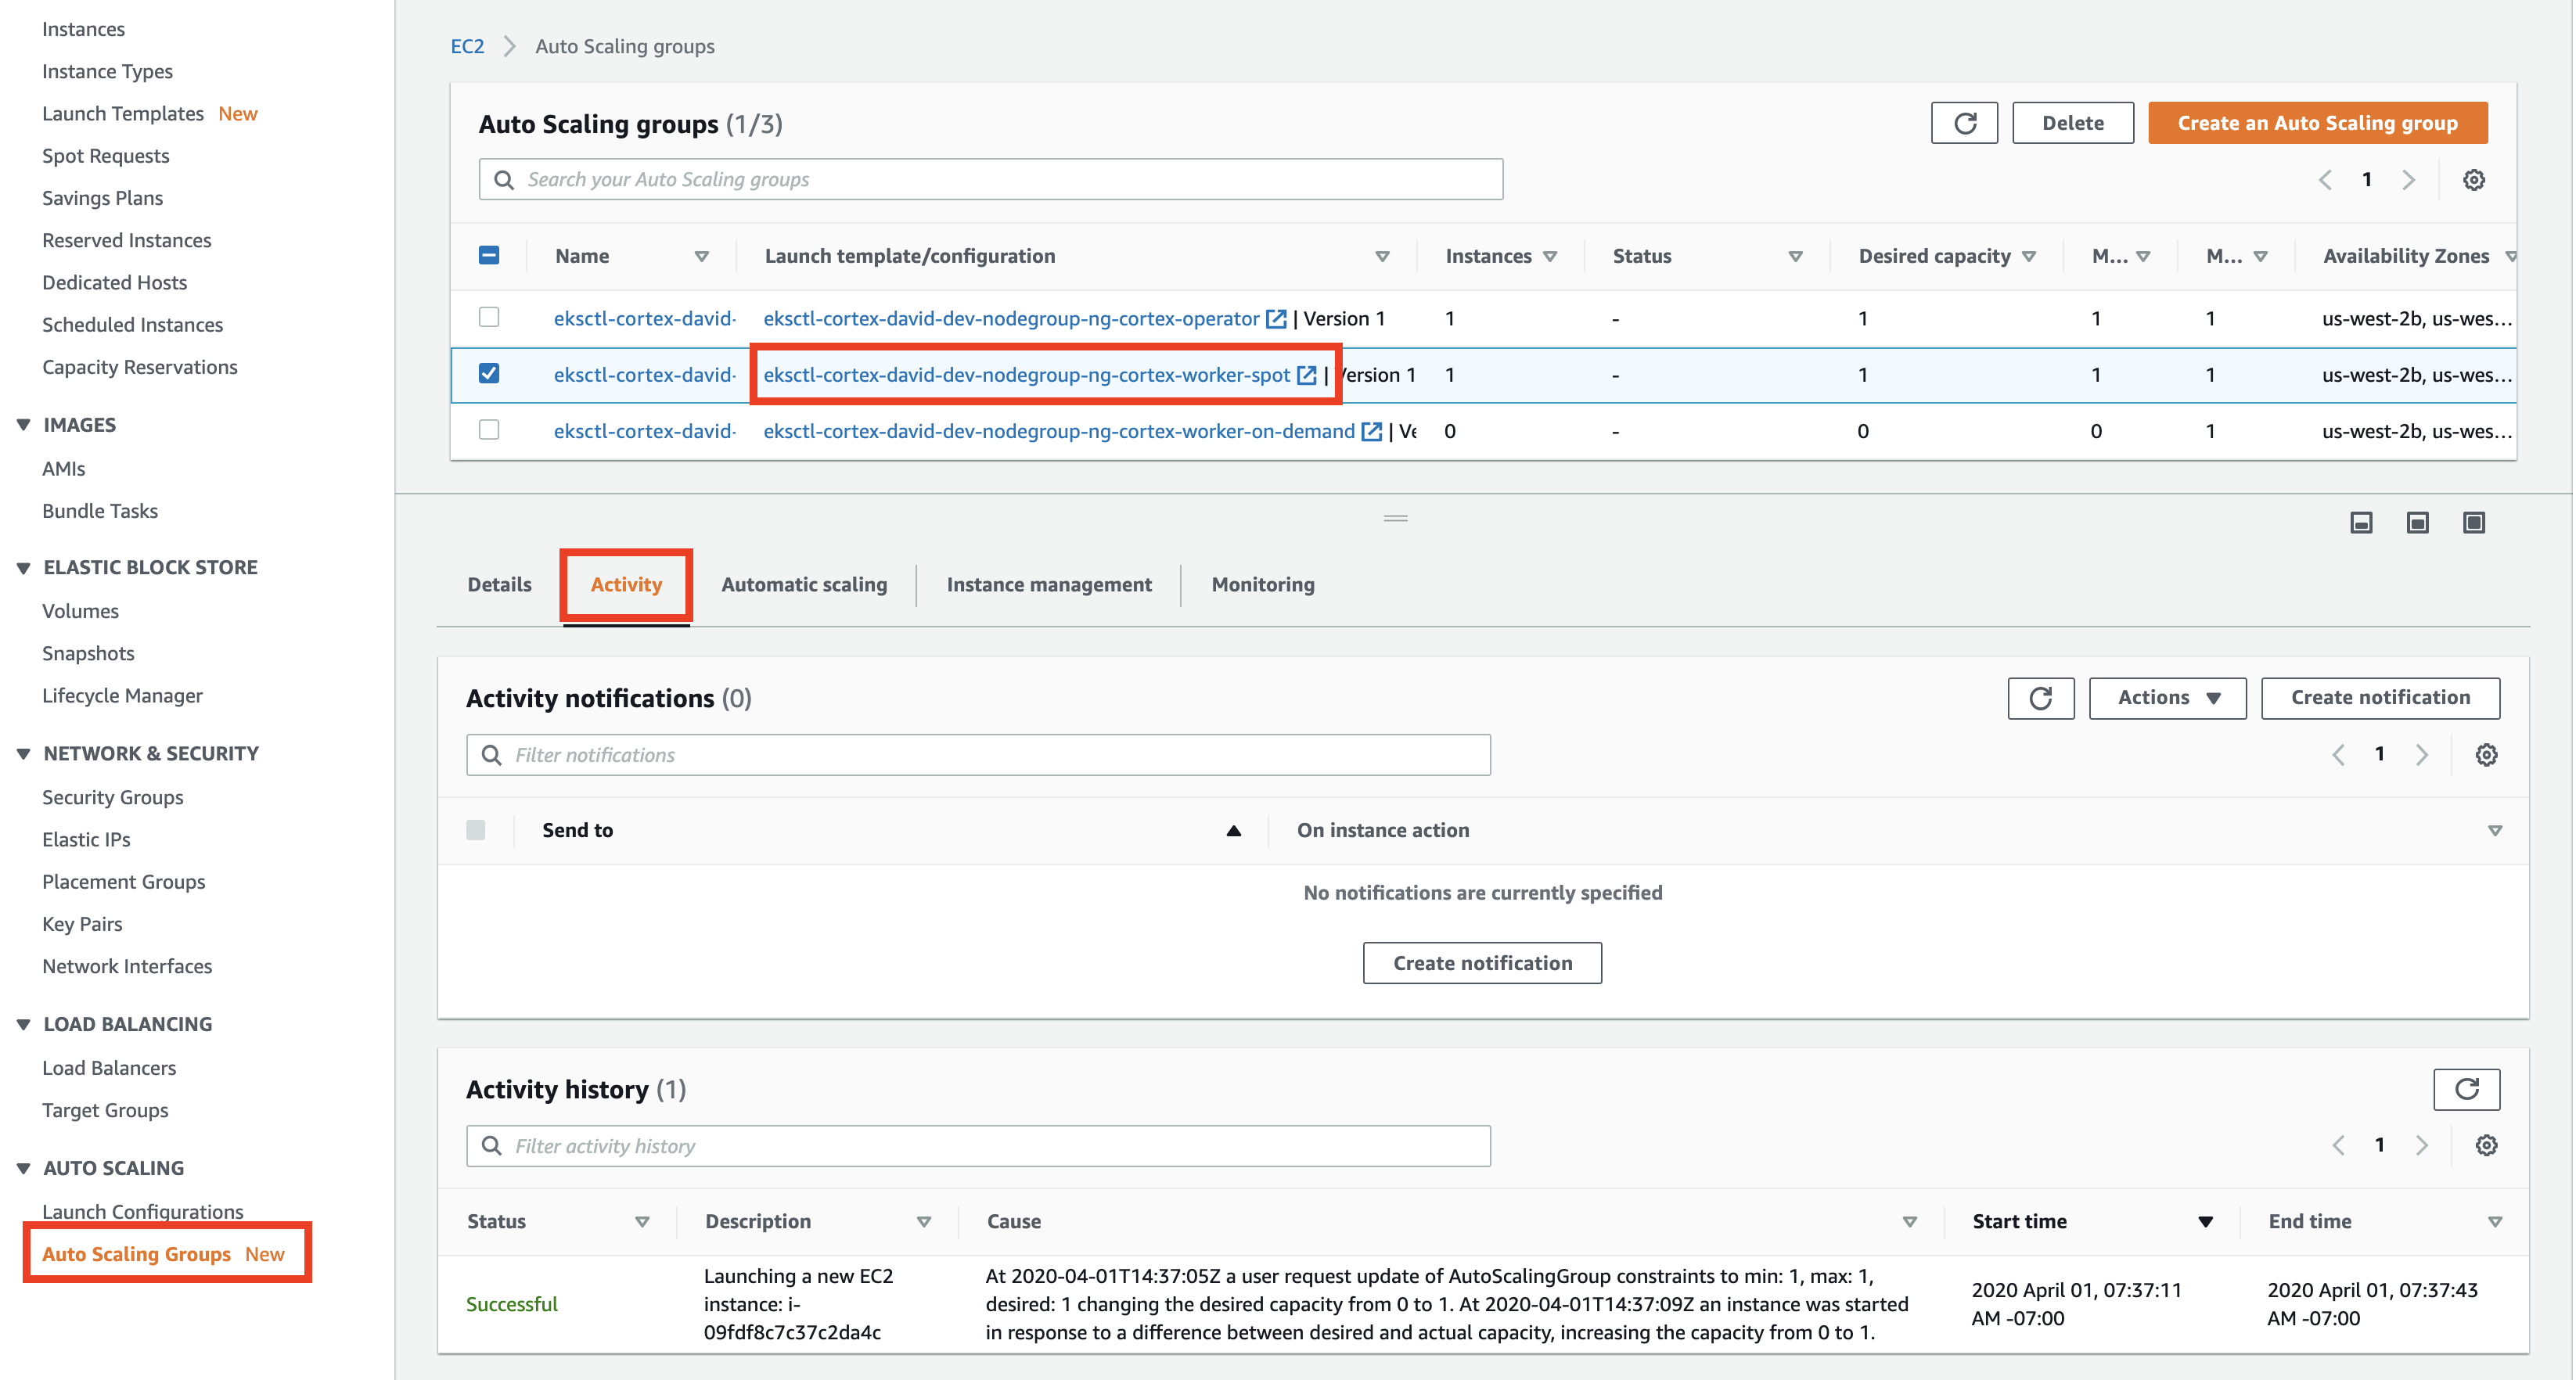Uncheck the worker-spot group row checkbox

(x=489, y=374)
